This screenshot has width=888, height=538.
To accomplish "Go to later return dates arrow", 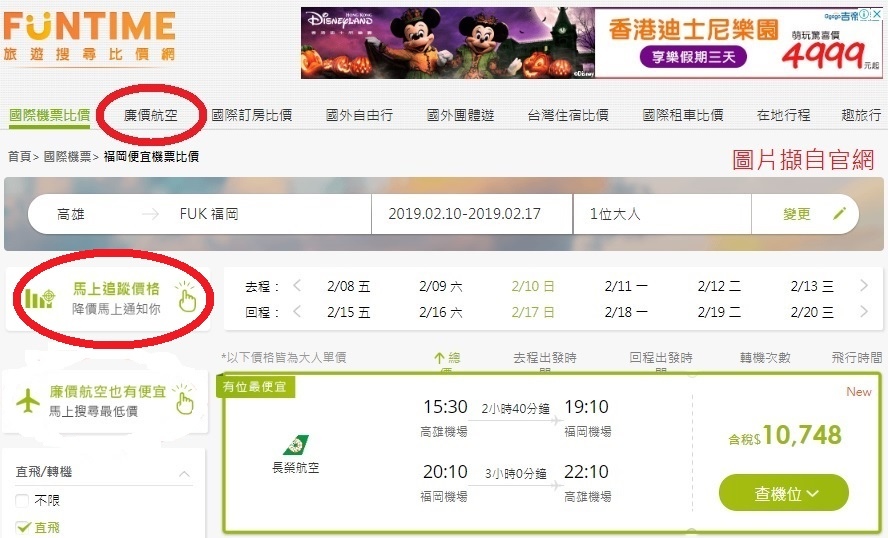I will (864, 311).
